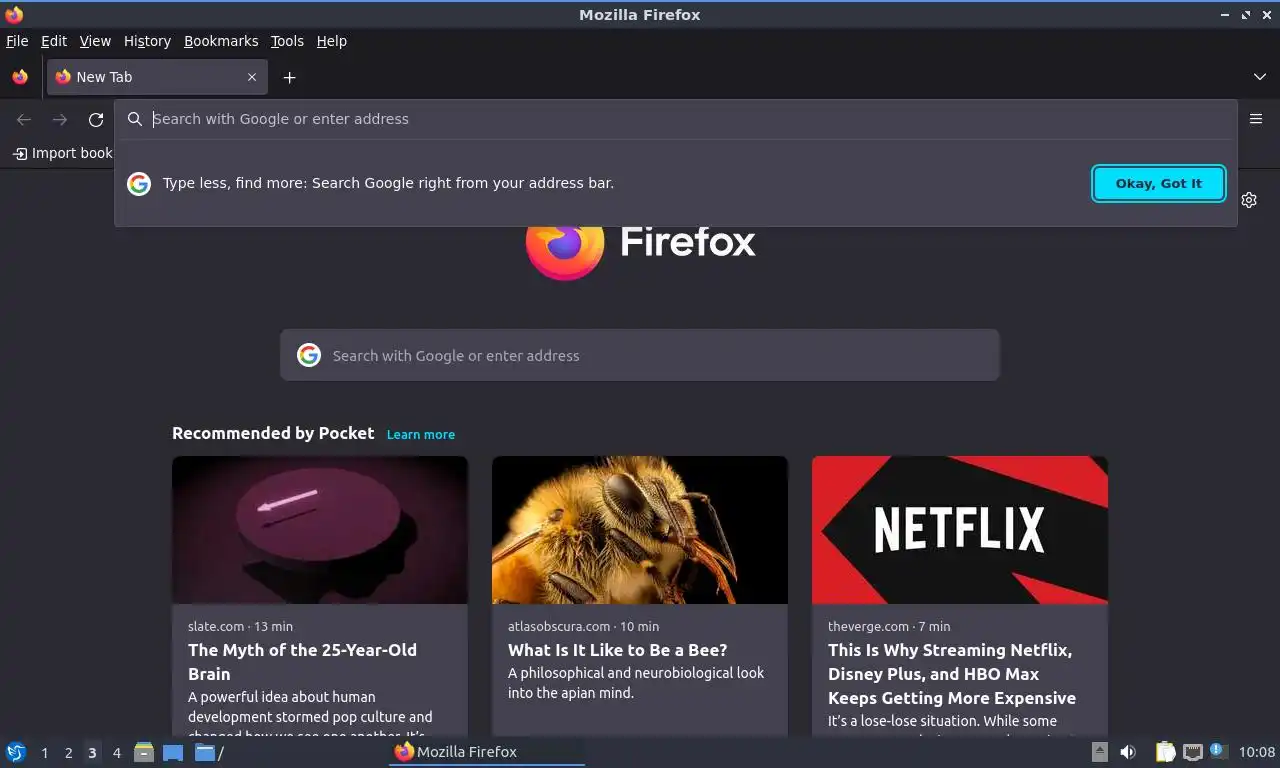The image size is (1280, 768).
Task: Open the View menu
Action: 95,41
